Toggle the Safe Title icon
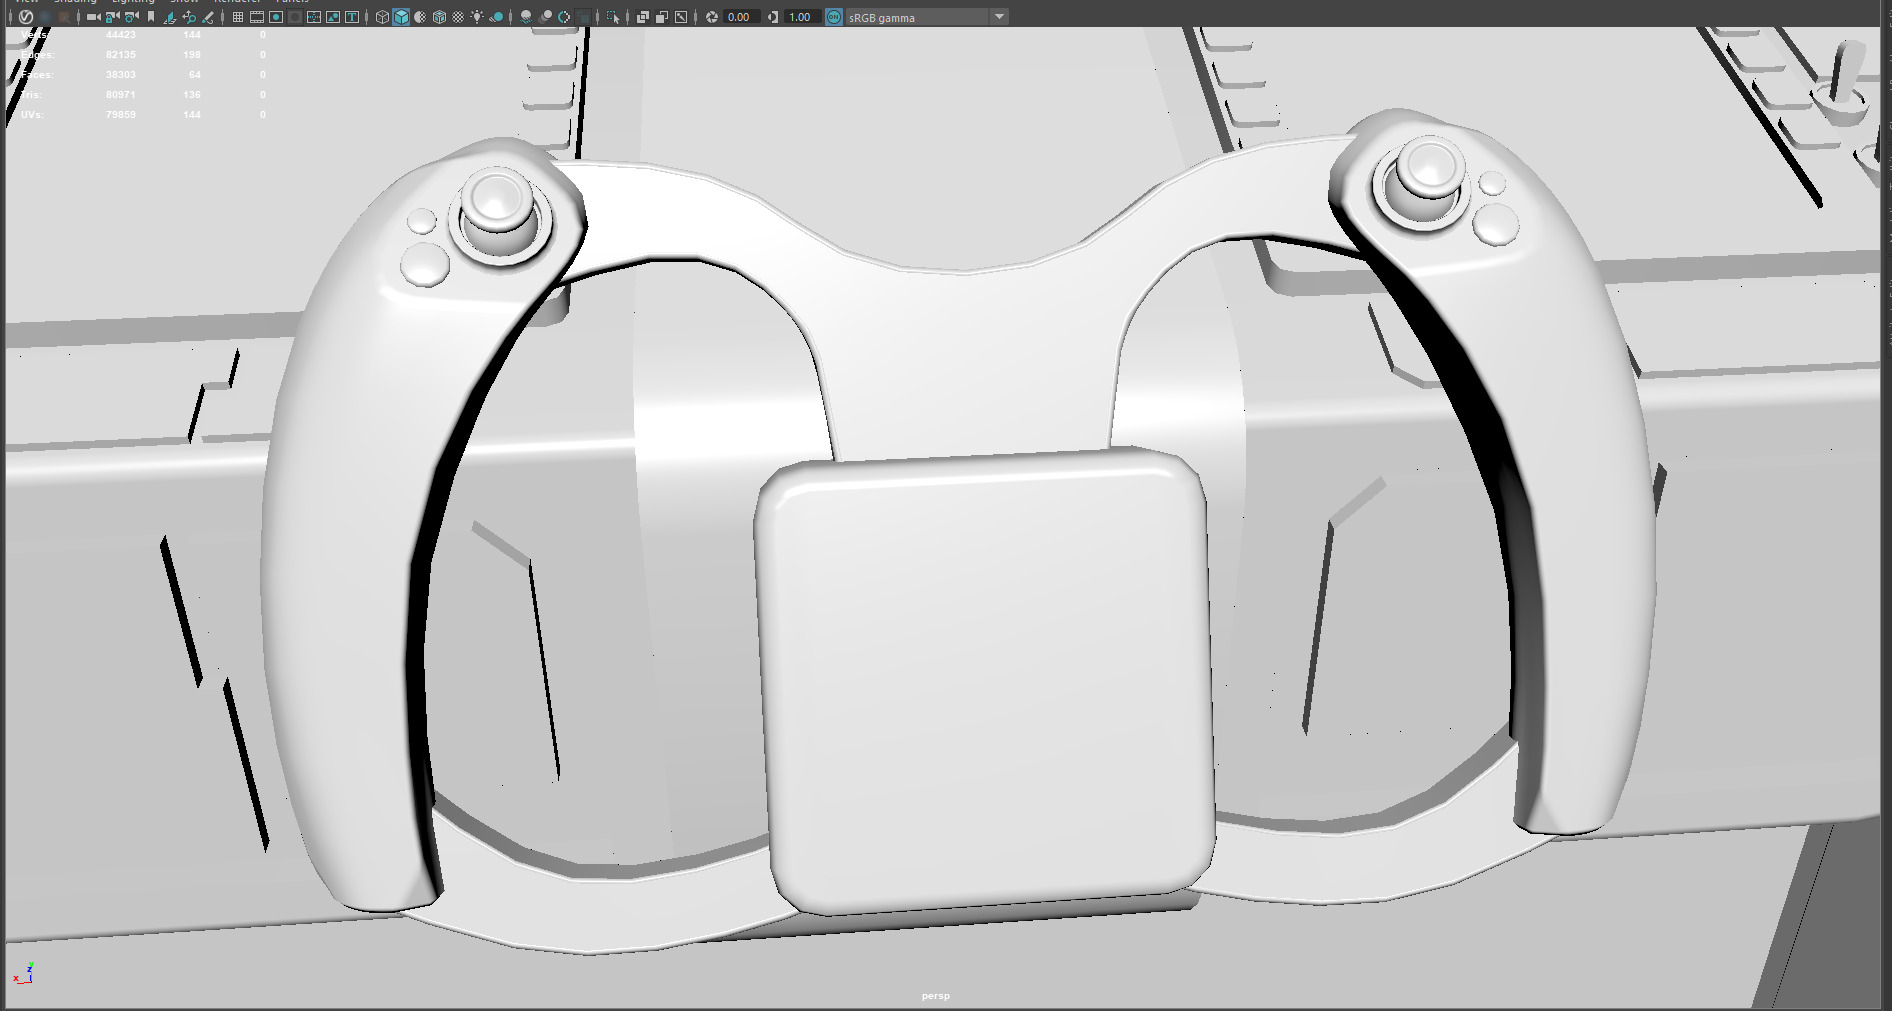 (x=352, y=17)
